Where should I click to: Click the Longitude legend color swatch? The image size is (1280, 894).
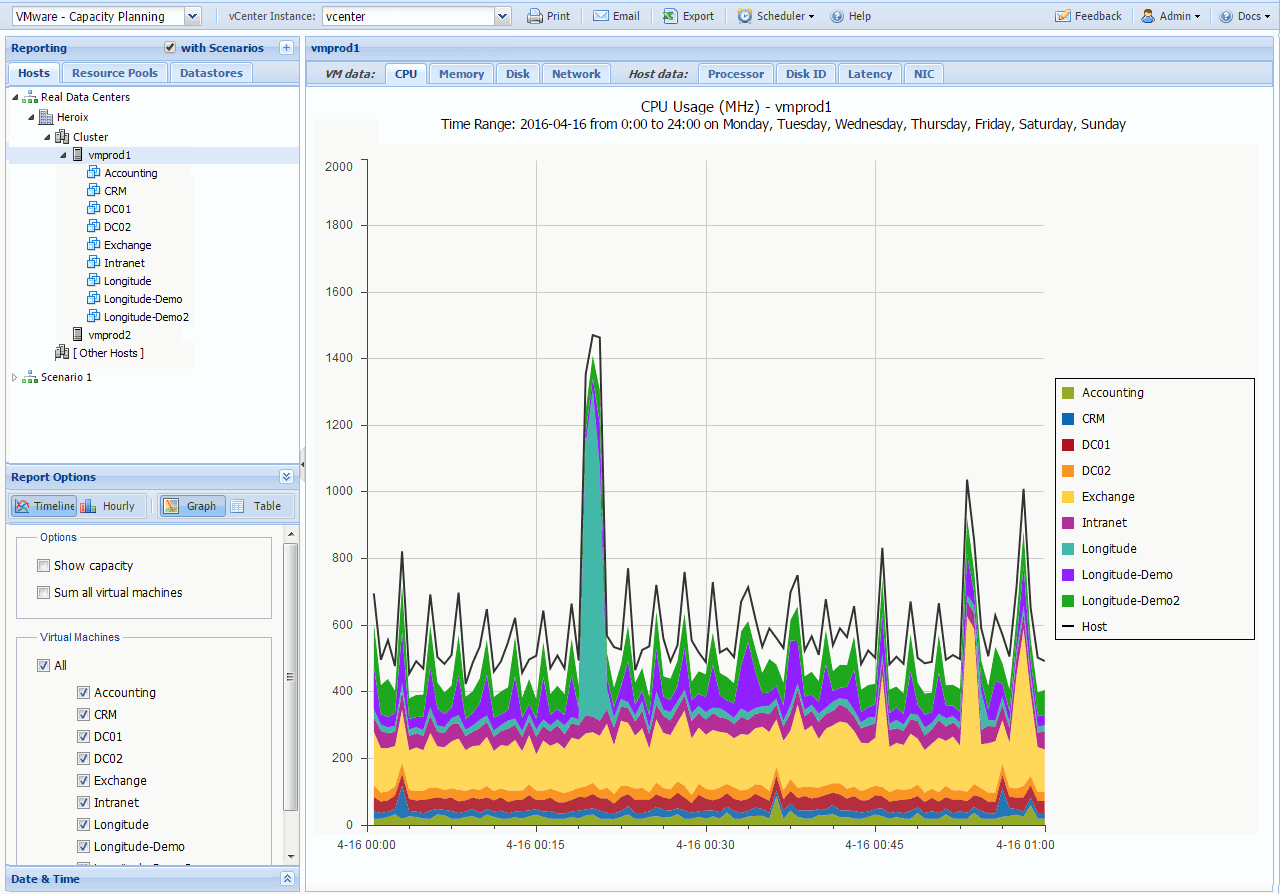click(1068, 549)
